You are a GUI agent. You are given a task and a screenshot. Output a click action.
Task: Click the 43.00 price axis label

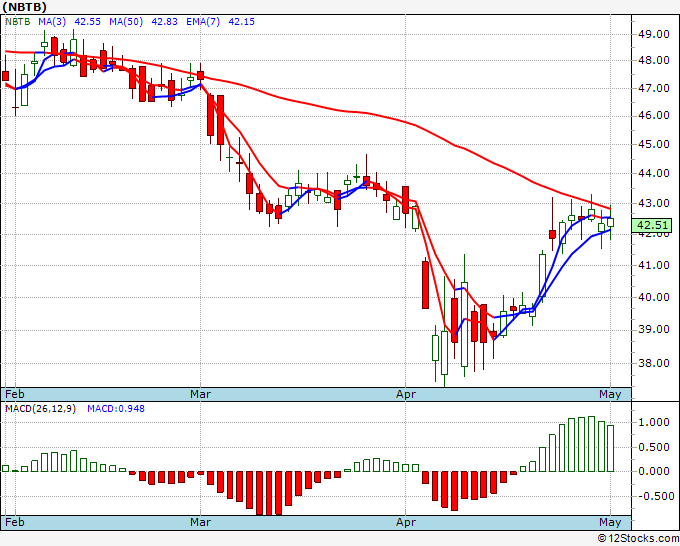[654, 203]
